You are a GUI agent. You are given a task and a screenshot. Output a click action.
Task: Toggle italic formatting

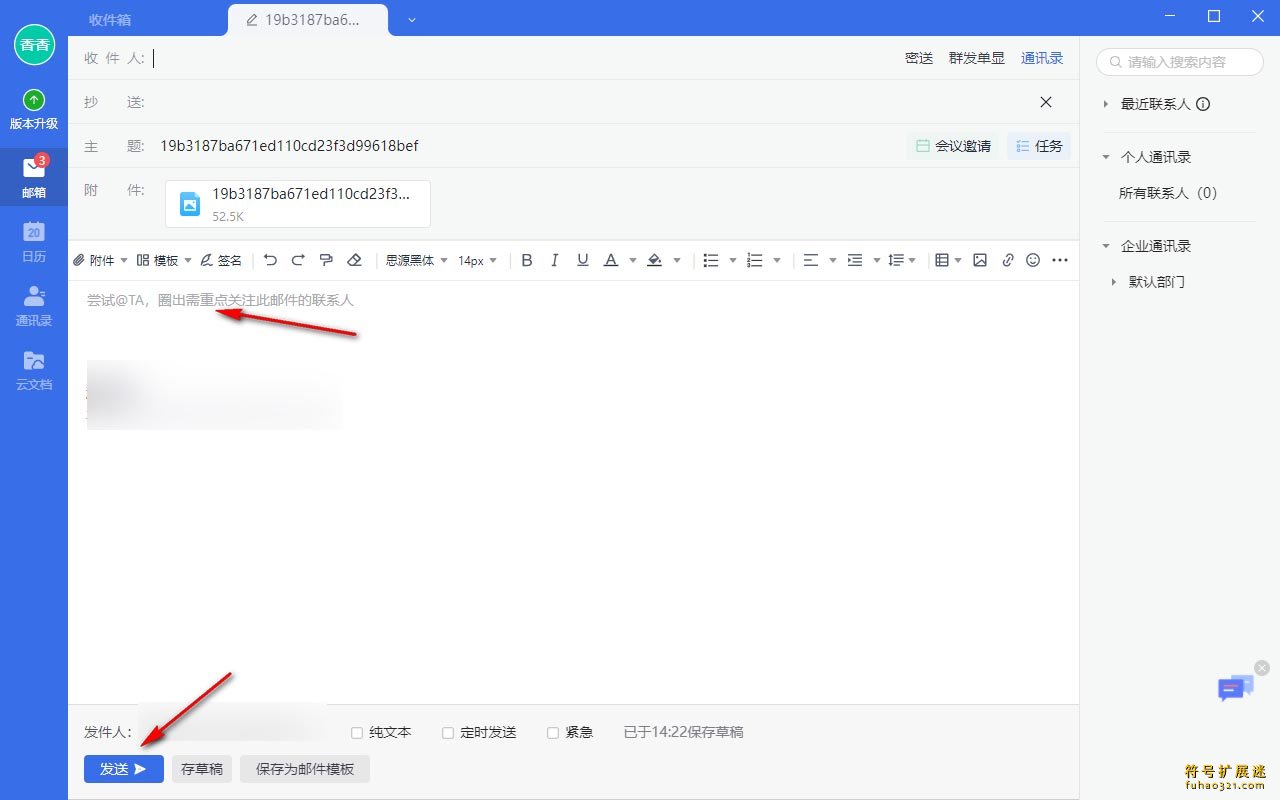click(555, 260)
